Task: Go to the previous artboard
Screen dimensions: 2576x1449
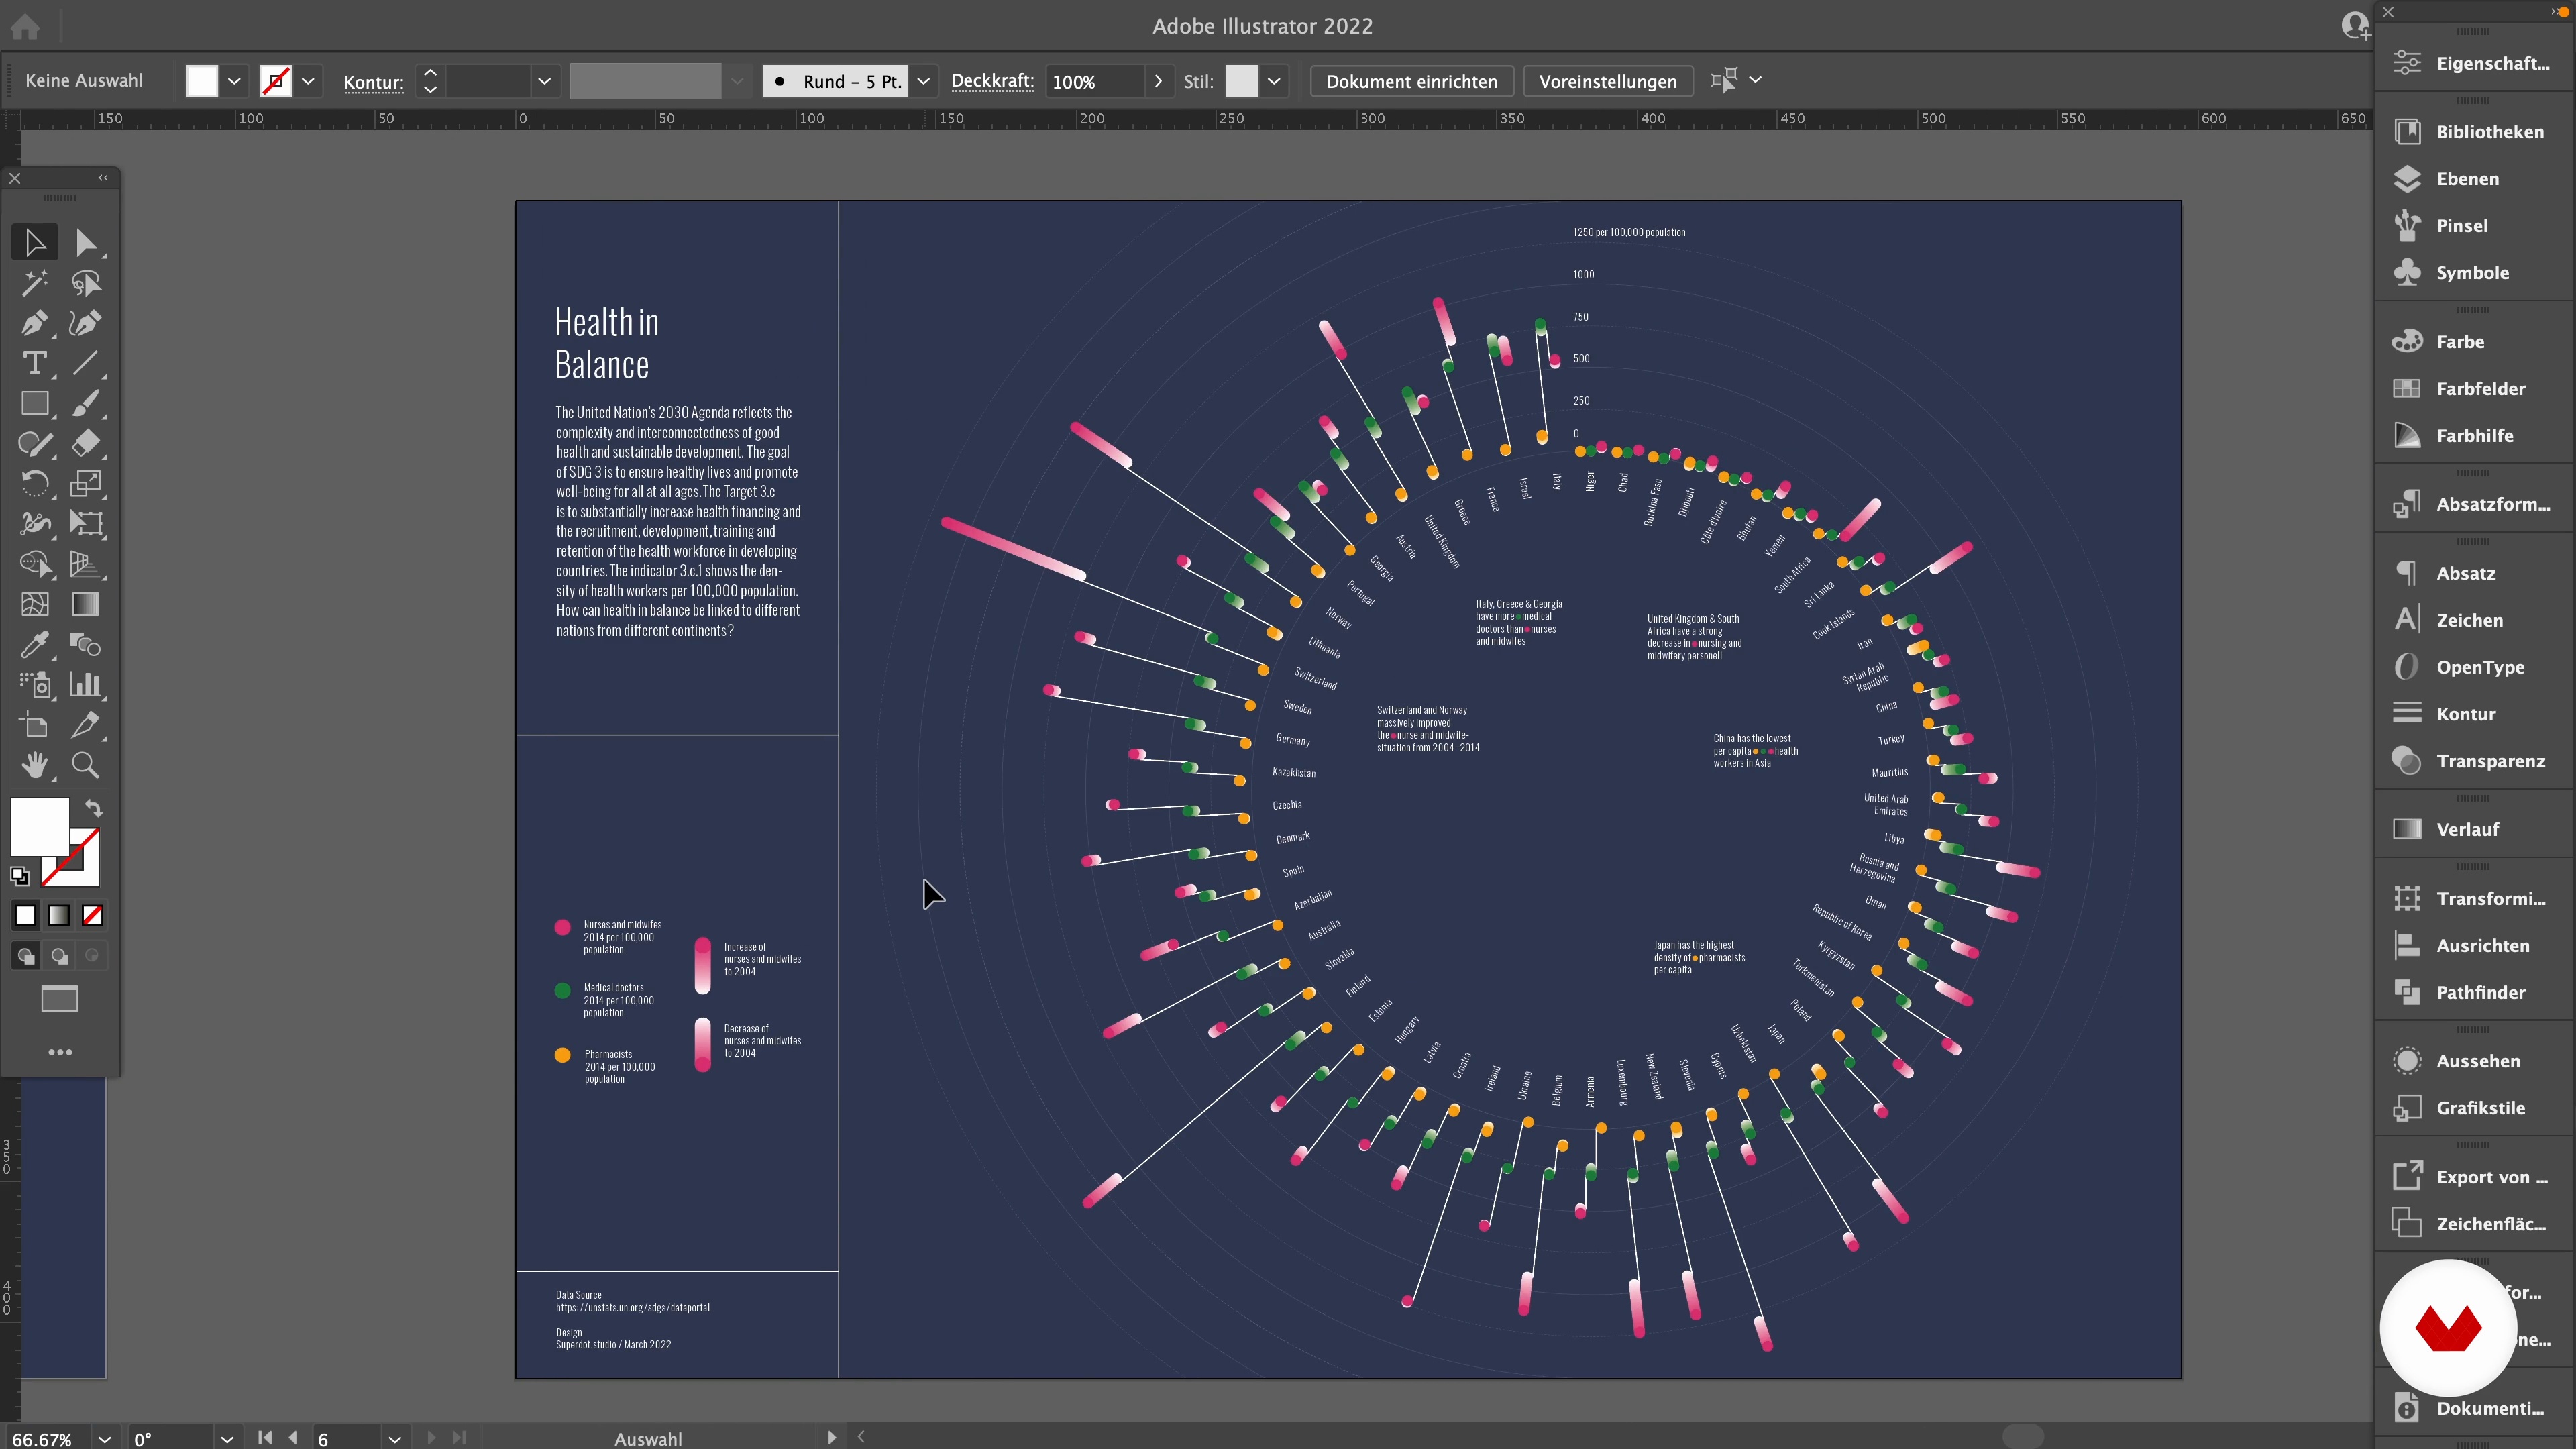Action: tap(293, 1437)
